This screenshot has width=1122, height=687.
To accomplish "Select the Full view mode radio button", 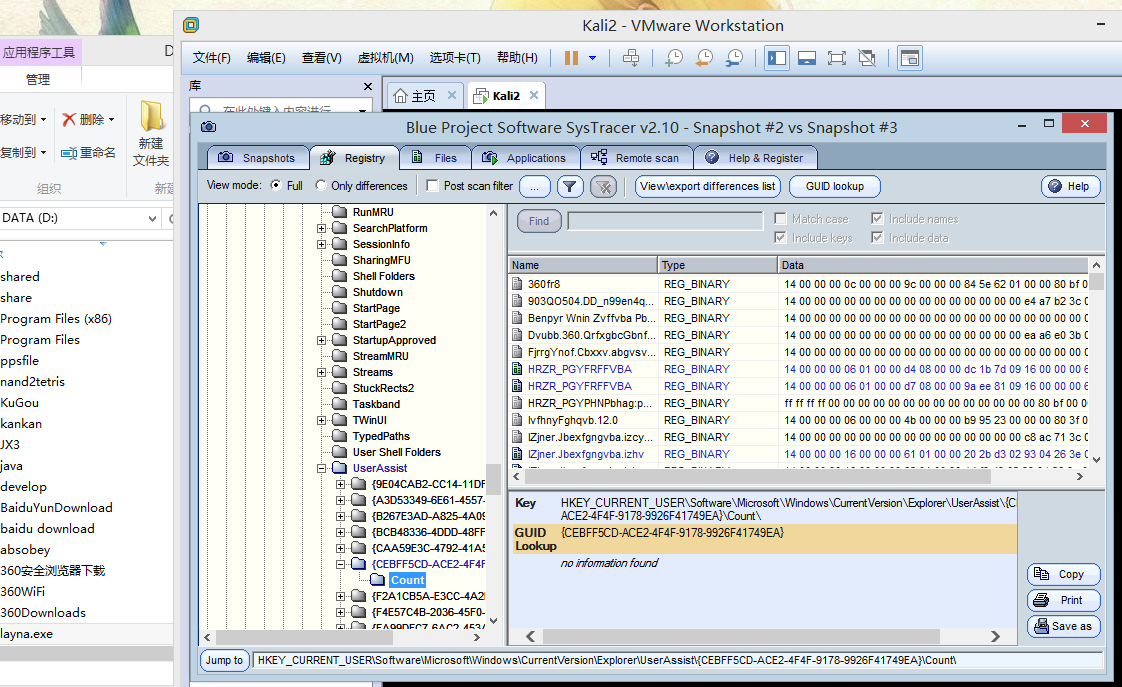I will click(275, 185).
